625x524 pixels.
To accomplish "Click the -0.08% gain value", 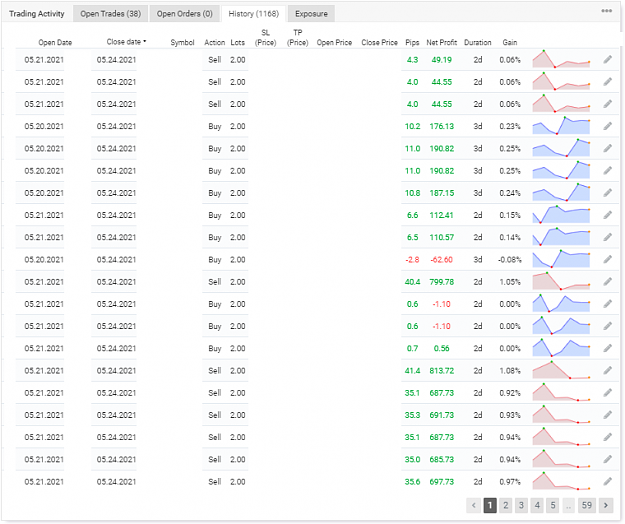I will coord(509,259).
